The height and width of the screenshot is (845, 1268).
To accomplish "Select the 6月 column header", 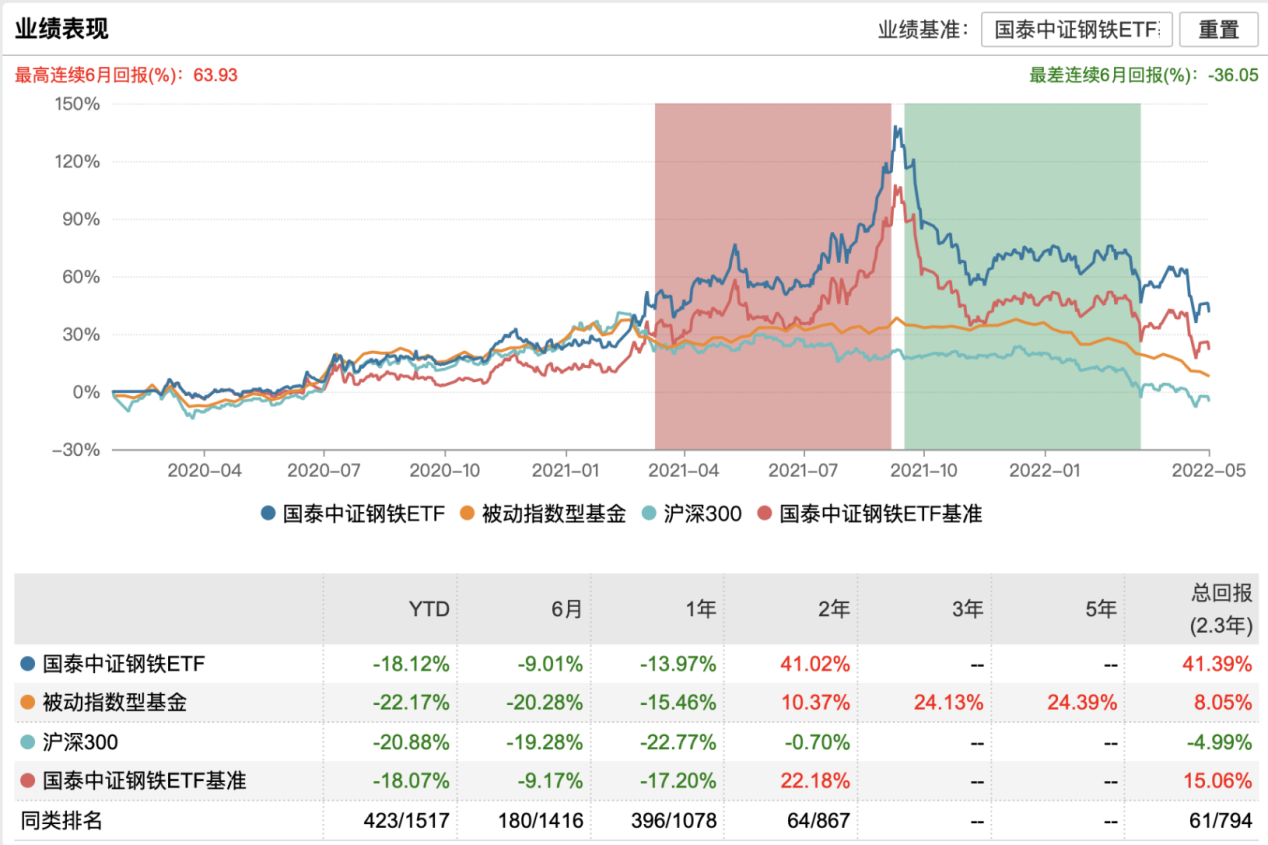I will click(x=566, y=609).
